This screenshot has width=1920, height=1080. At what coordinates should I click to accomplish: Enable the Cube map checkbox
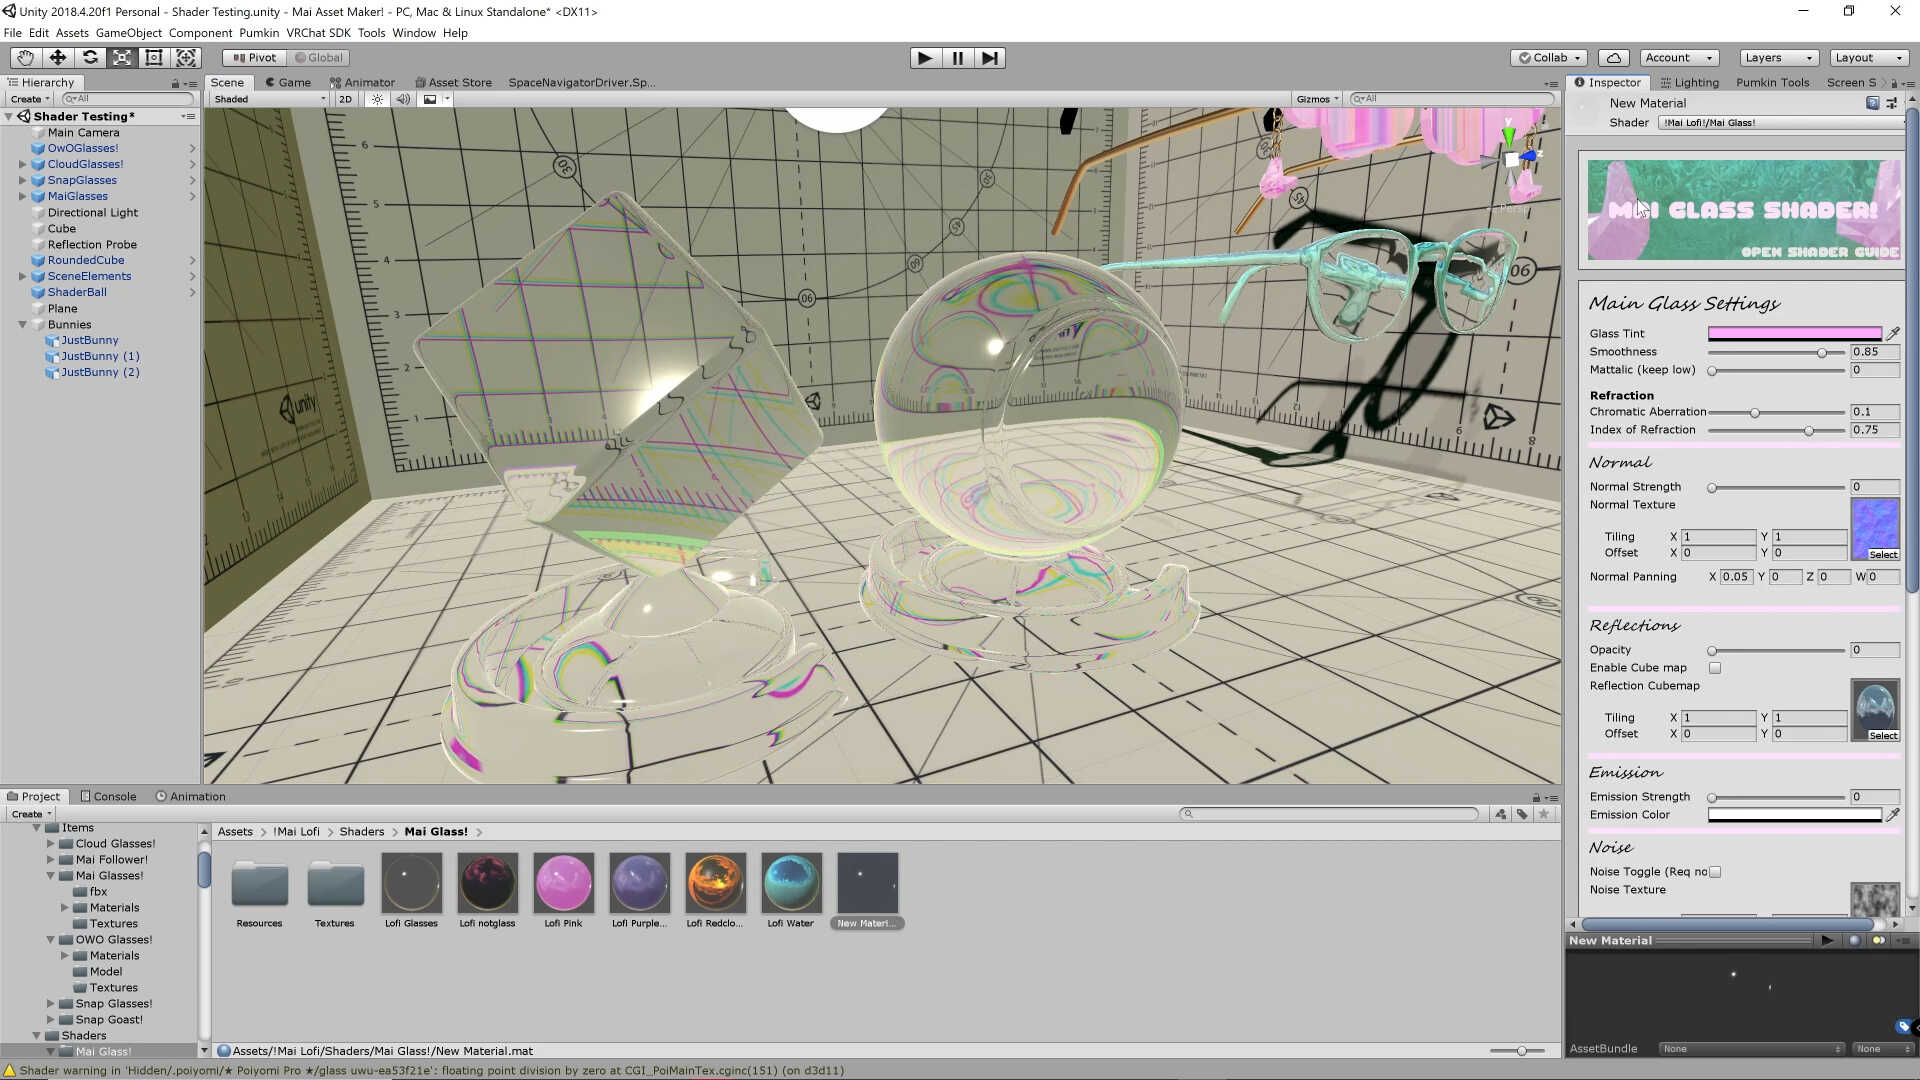1715,668
